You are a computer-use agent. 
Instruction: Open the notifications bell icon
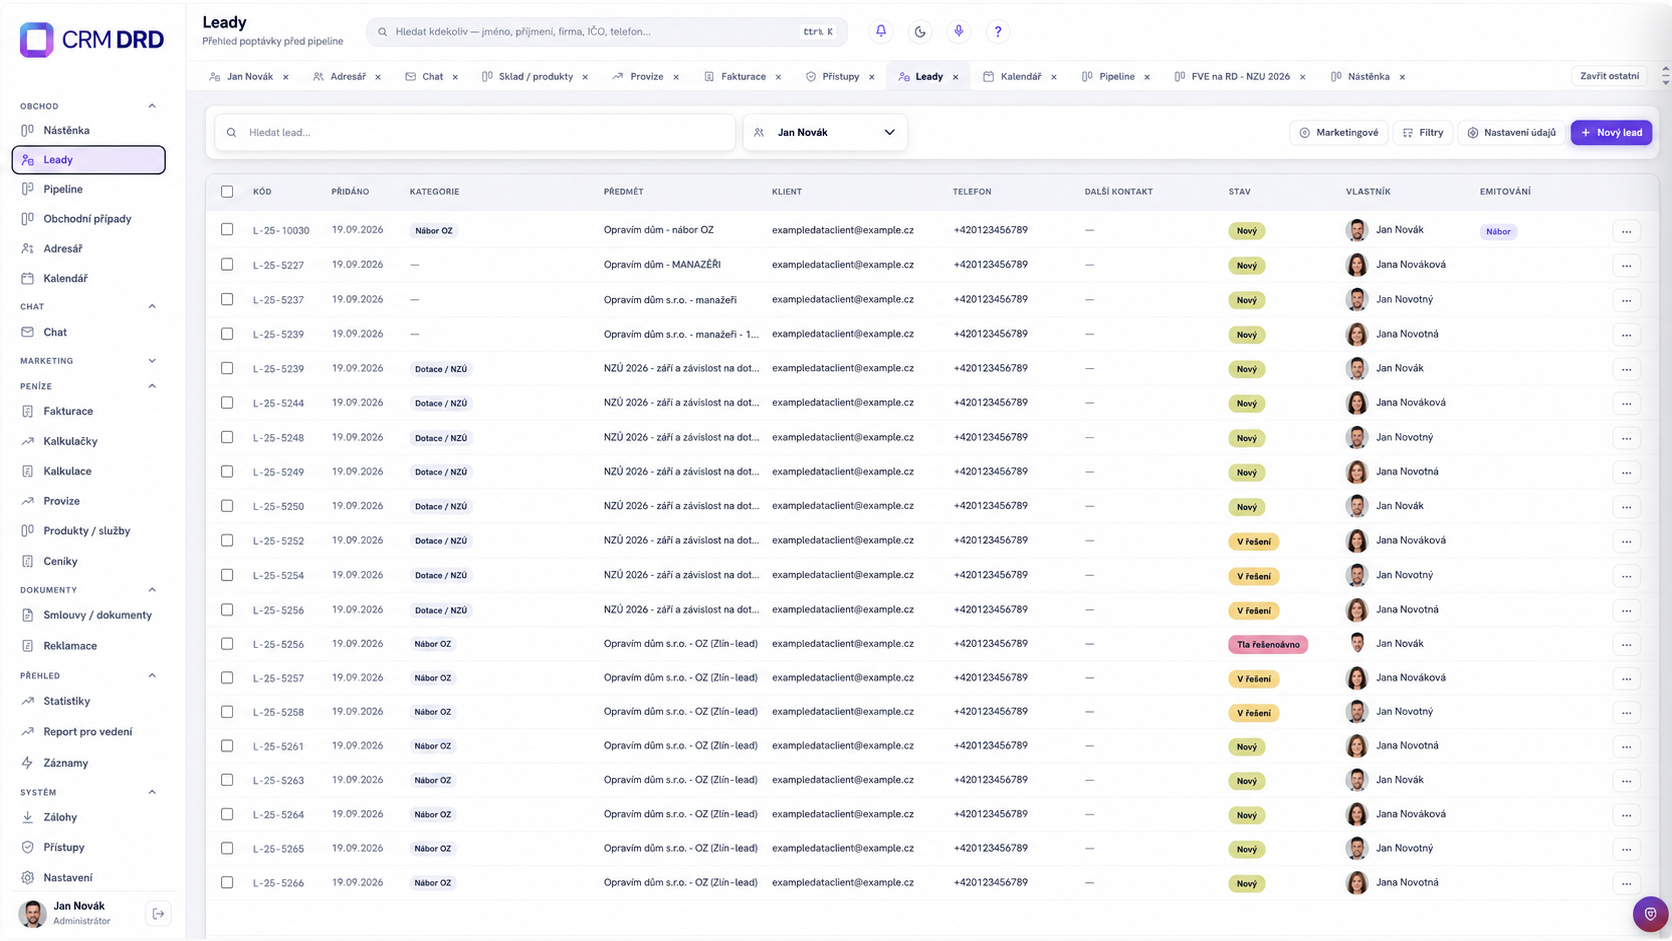(x=881, y=31)
